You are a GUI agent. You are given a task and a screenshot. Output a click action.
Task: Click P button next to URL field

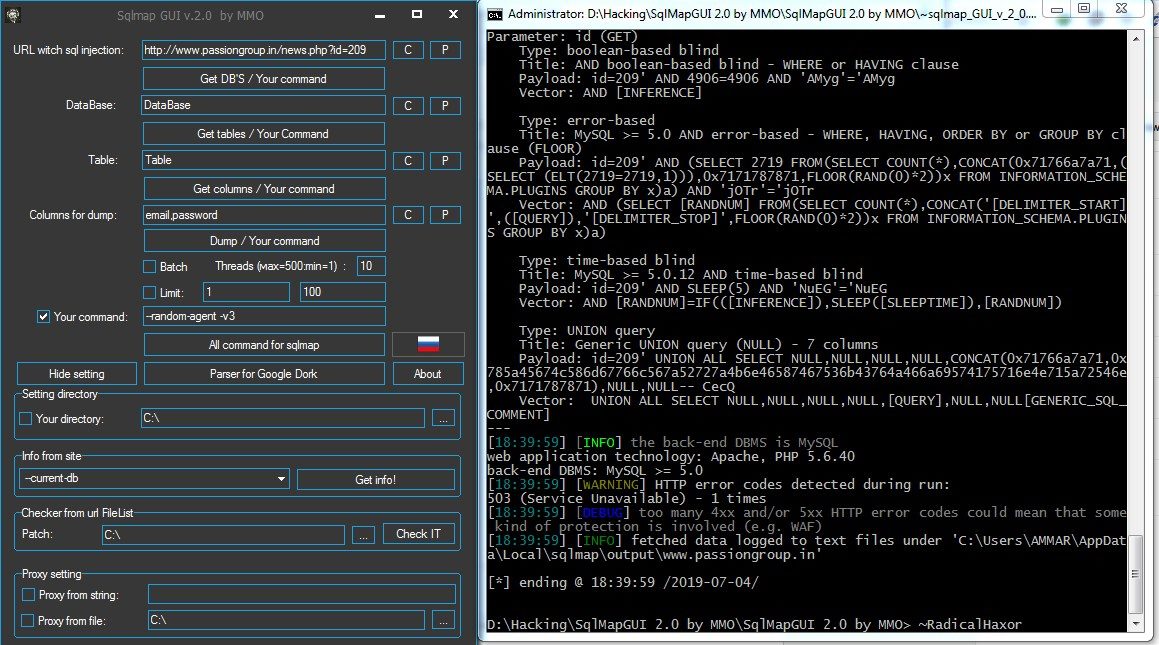click(445, 50)
